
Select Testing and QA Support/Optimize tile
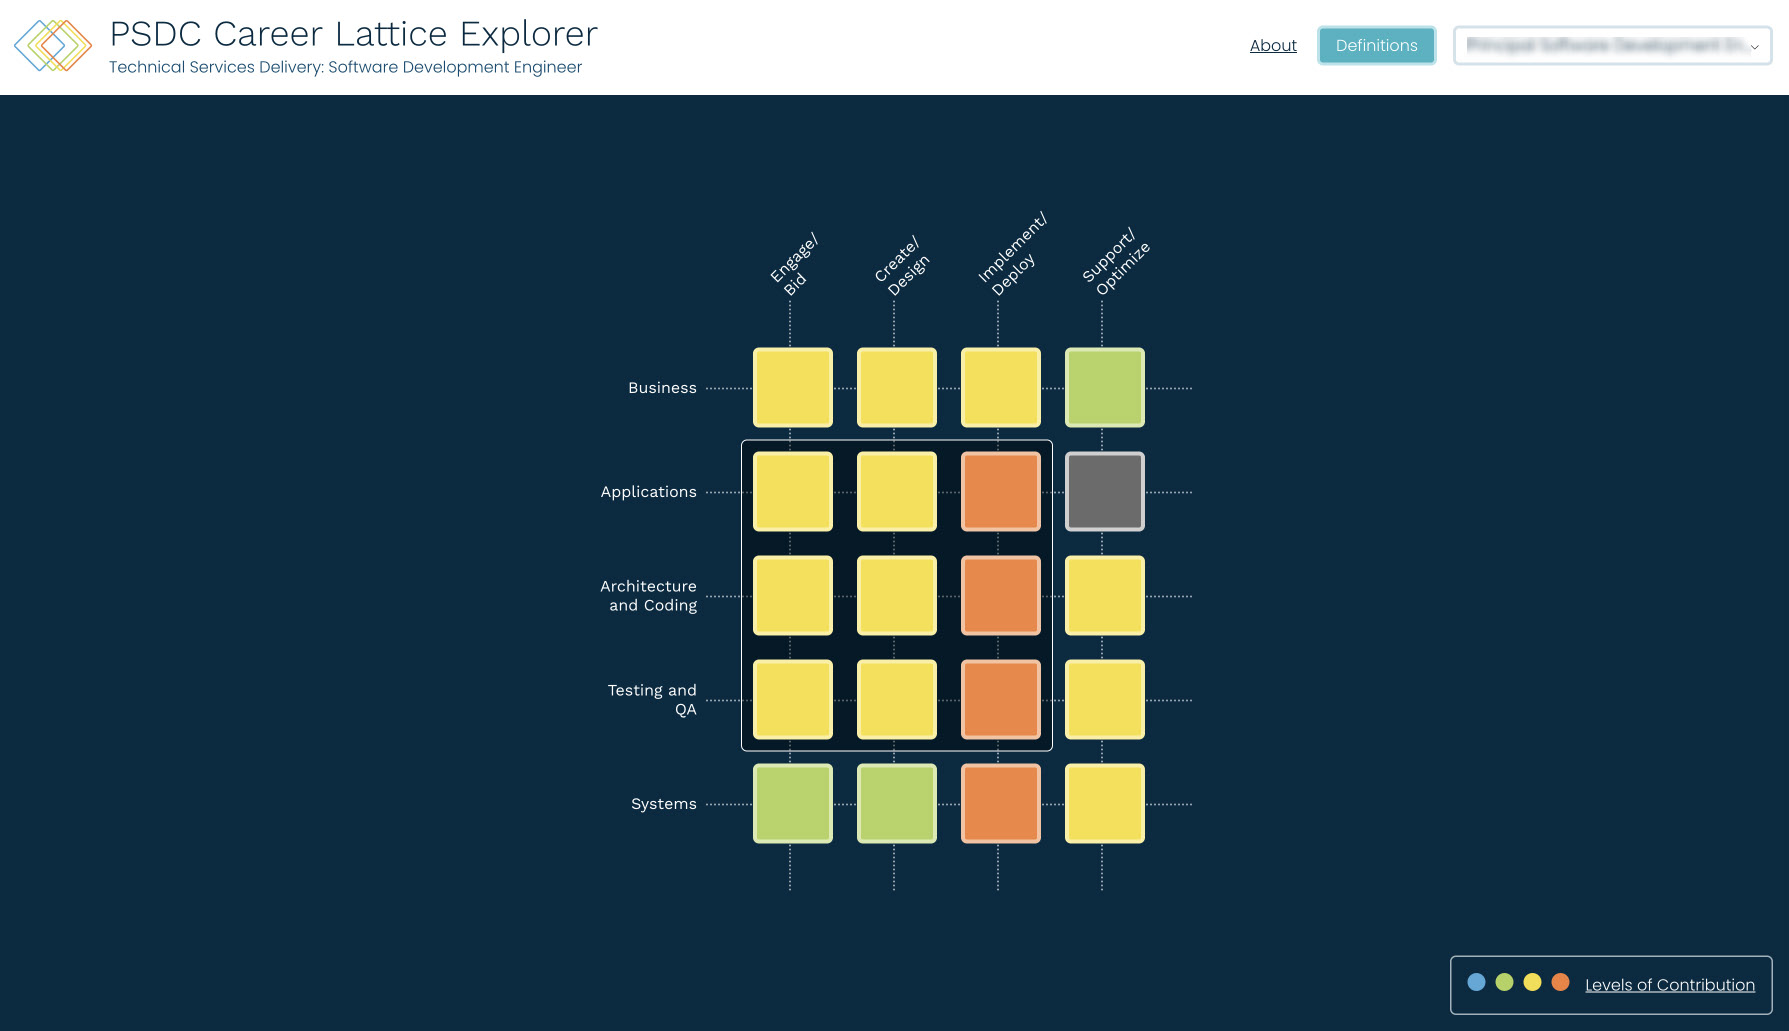tap(1105, 700)
